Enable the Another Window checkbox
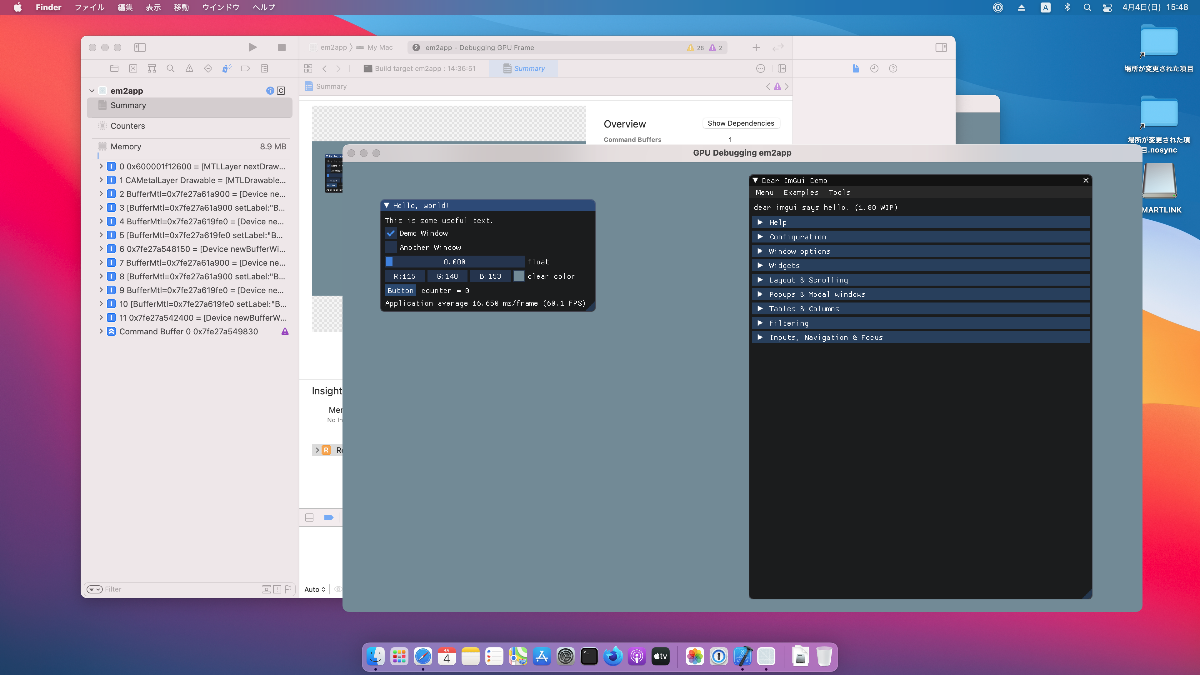Viewport: 1200px width, 675px height. coord(391,247)
